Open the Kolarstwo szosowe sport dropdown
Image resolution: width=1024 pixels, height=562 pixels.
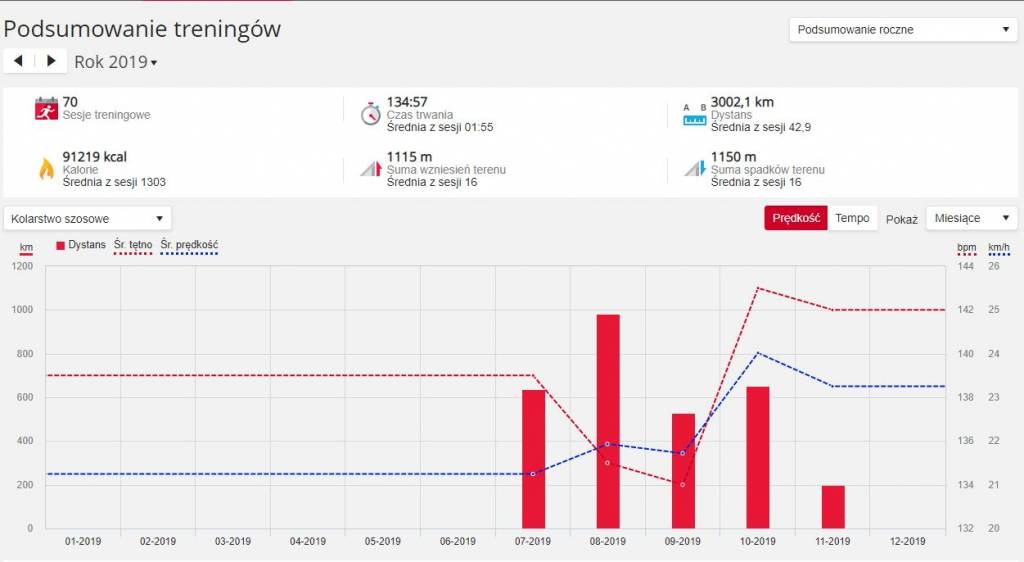[88, 219]
